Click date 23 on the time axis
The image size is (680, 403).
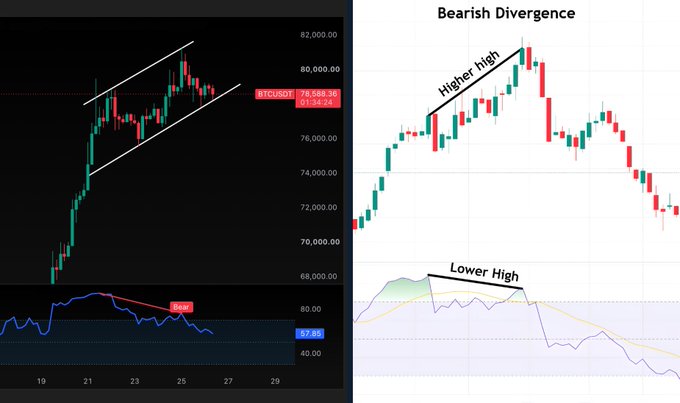tap(135, 381)
